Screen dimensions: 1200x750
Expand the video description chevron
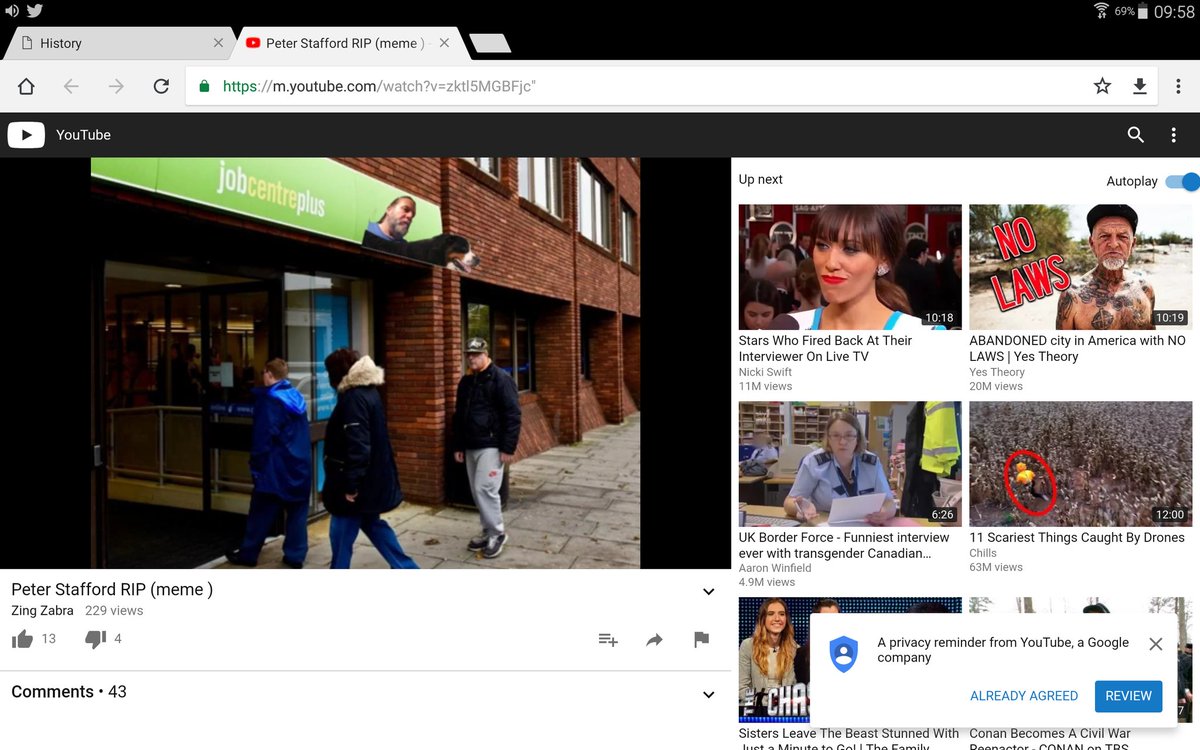(x=708, y=592)
